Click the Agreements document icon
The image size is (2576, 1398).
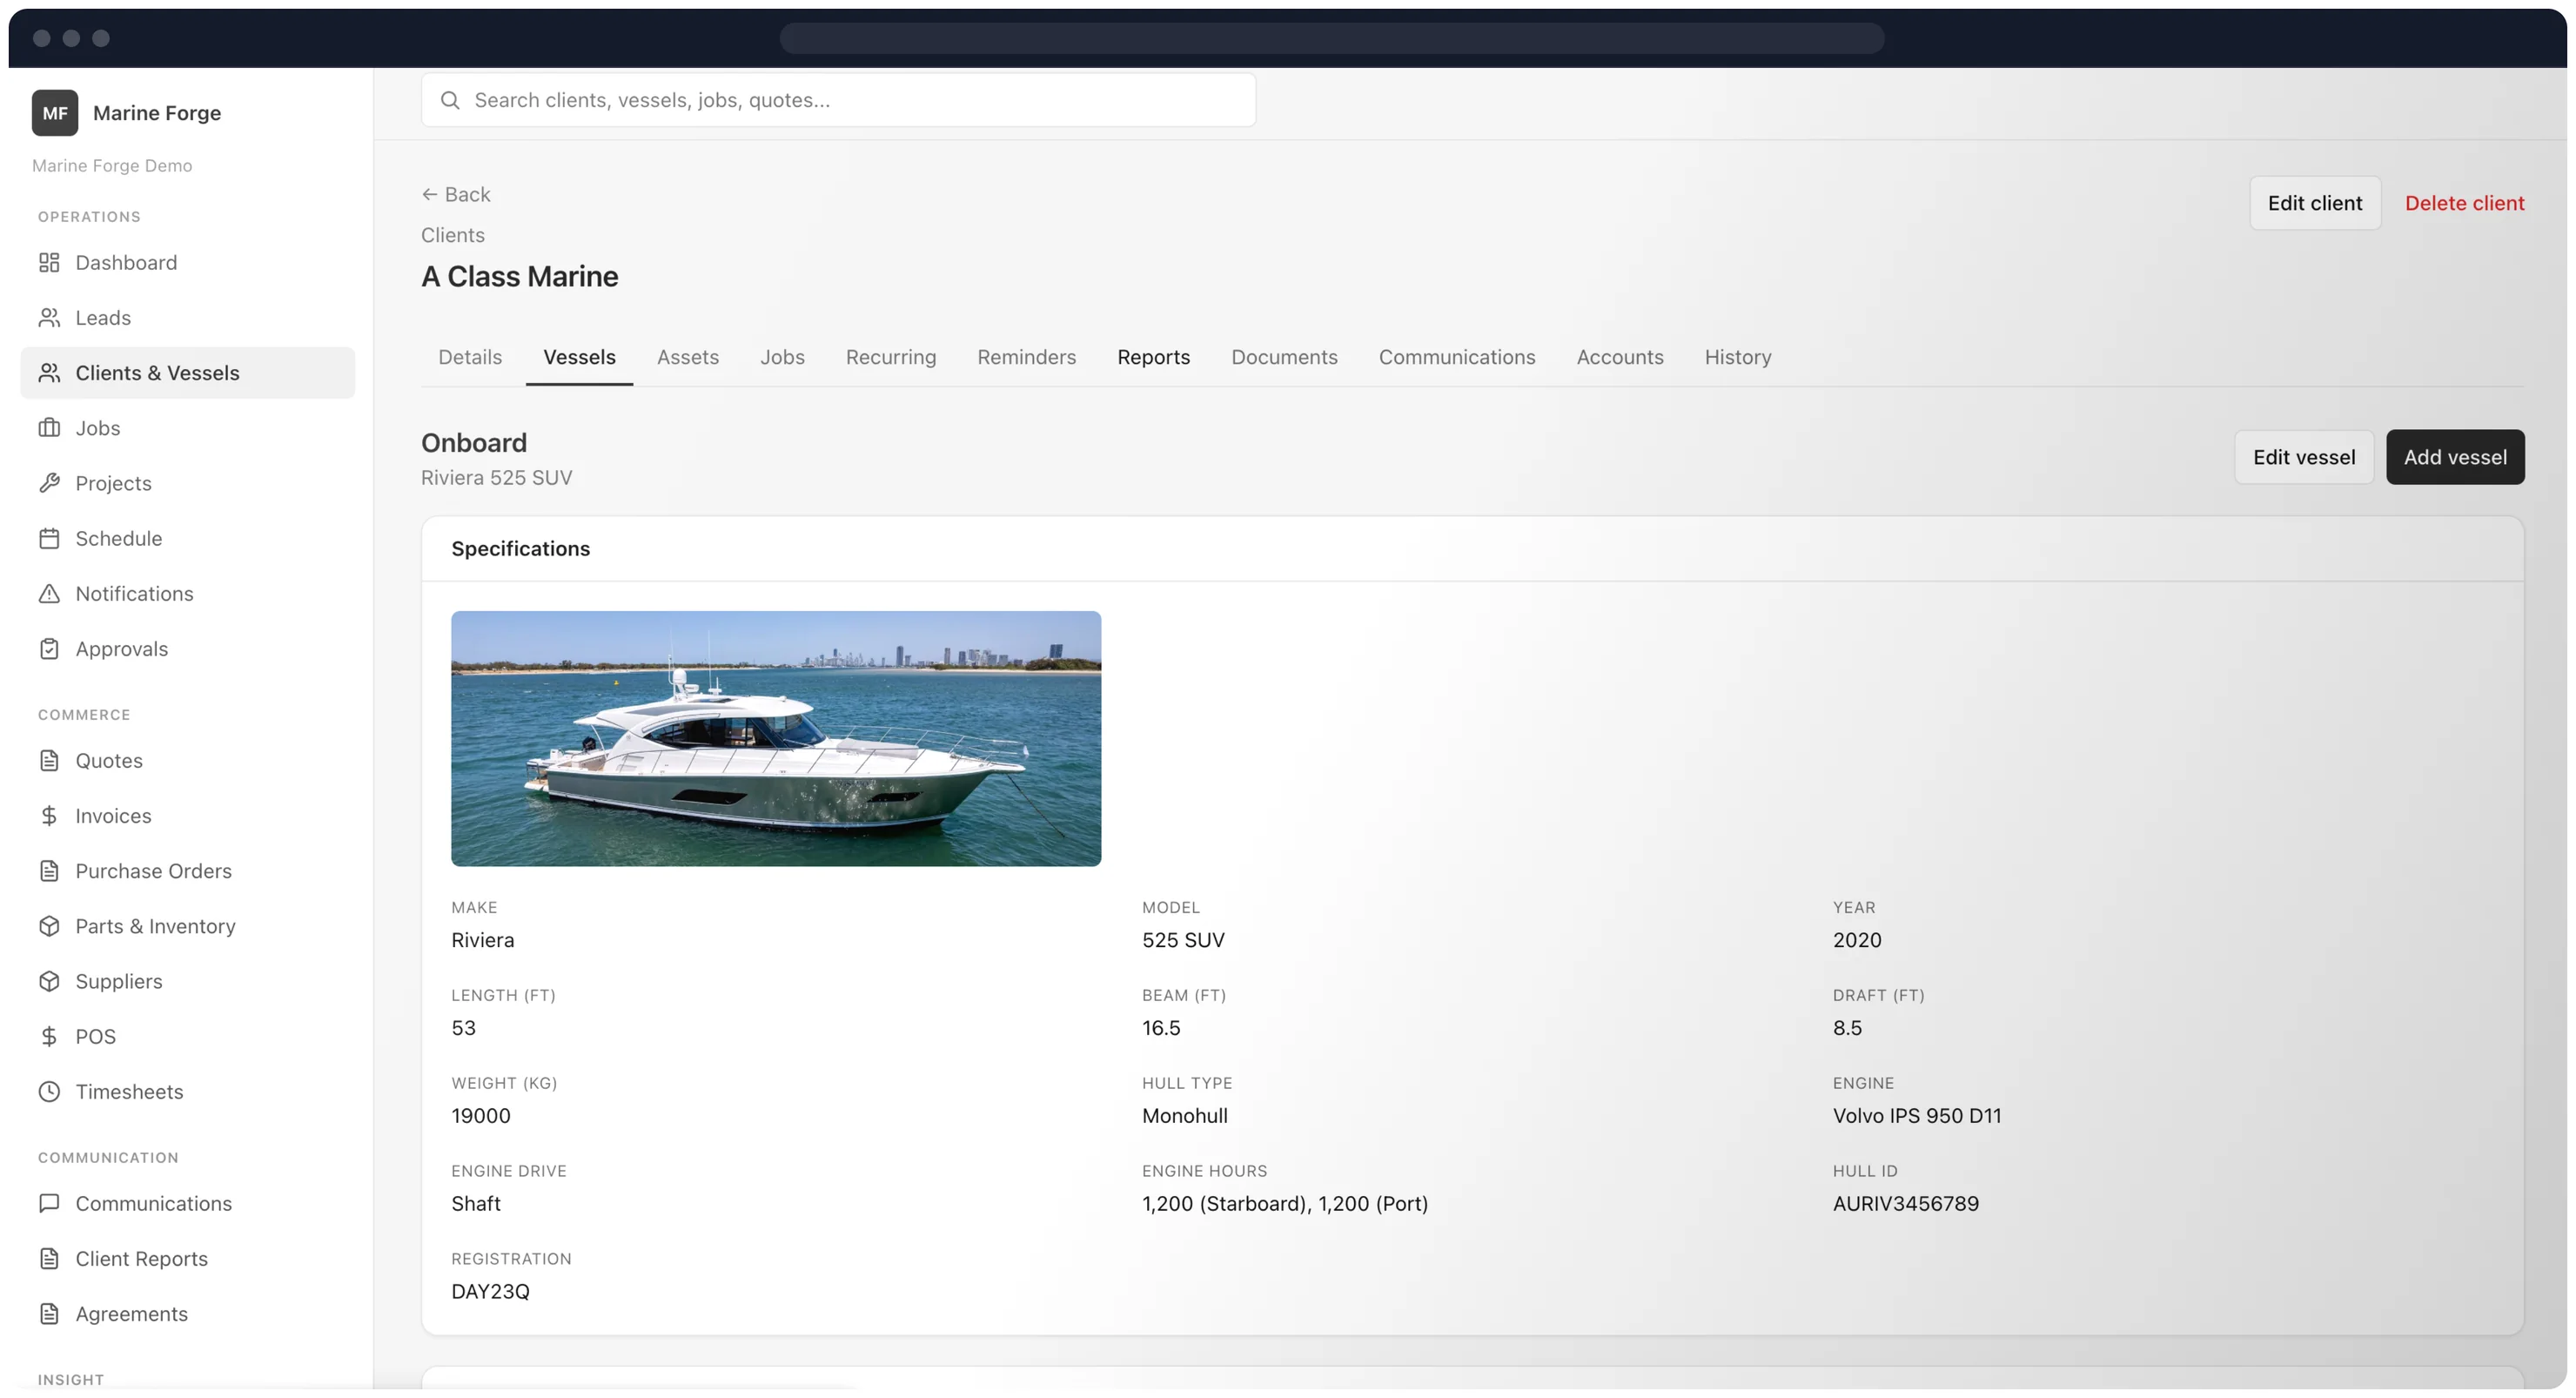coord(49,1313)
